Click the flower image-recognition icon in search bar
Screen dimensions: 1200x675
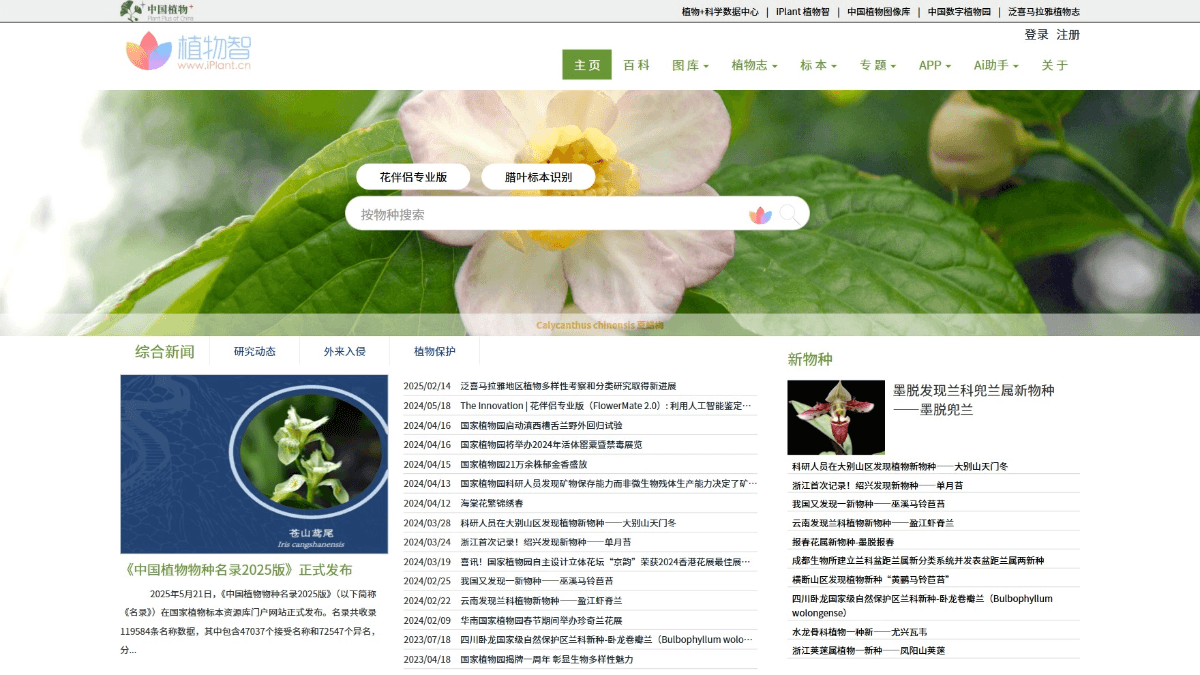pos(760,214)
